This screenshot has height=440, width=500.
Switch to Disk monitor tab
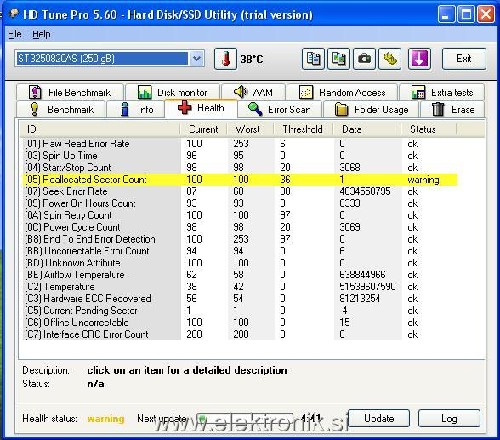click(172, 92)
